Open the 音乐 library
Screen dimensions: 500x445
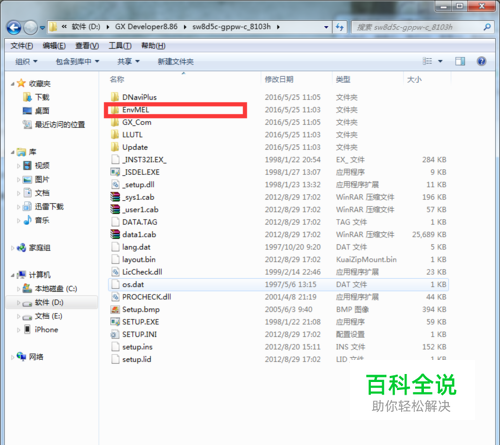[42, 220]
